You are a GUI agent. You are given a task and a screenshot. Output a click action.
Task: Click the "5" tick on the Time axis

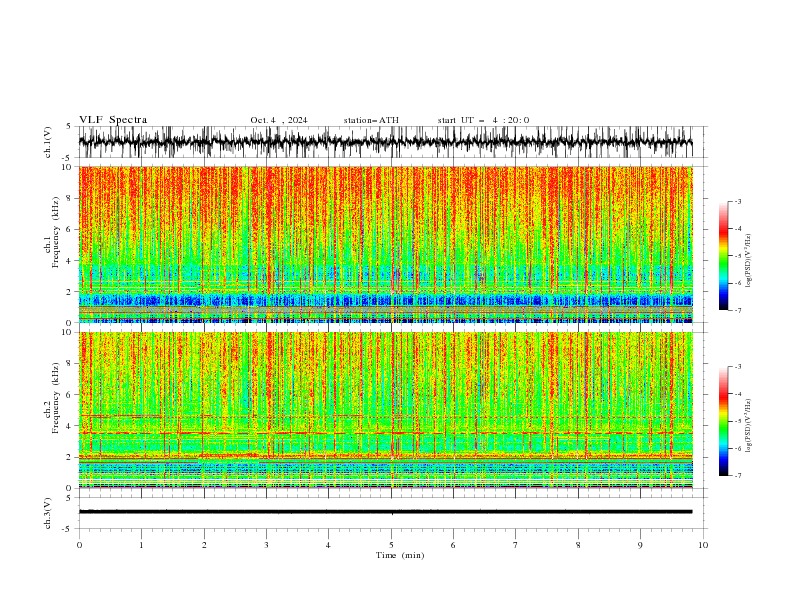(x=391, y=545)
